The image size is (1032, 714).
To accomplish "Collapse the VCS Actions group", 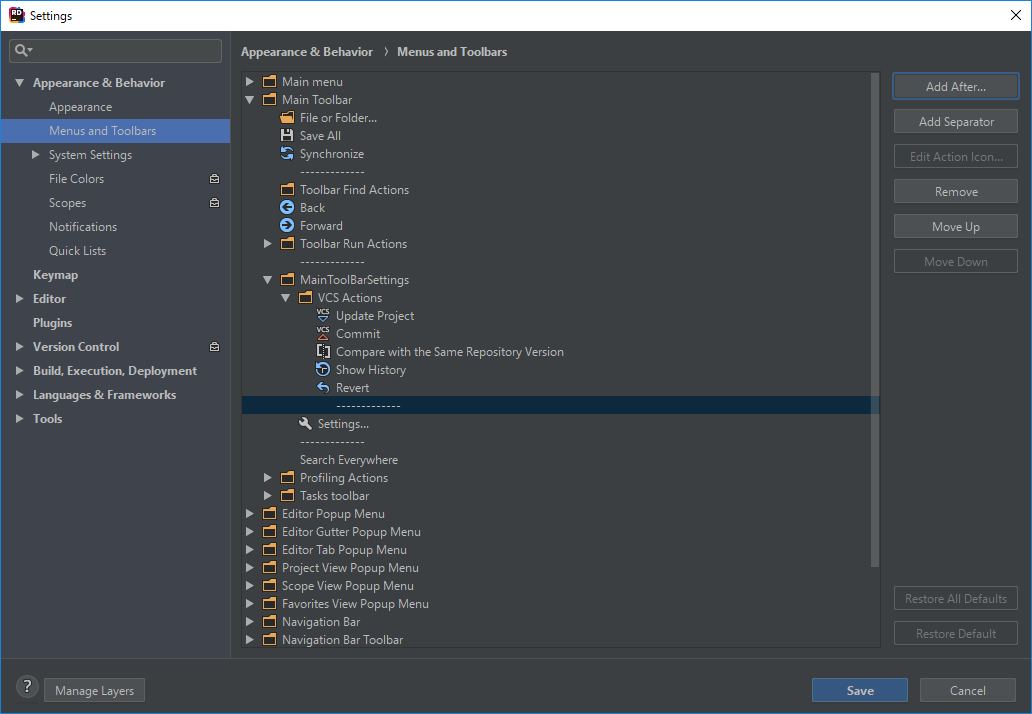I will click(x=286, y=297).
